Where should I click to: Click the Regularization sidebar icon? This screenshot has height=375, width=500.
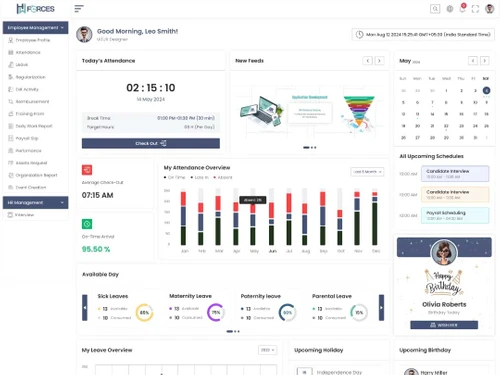[11, 77]
